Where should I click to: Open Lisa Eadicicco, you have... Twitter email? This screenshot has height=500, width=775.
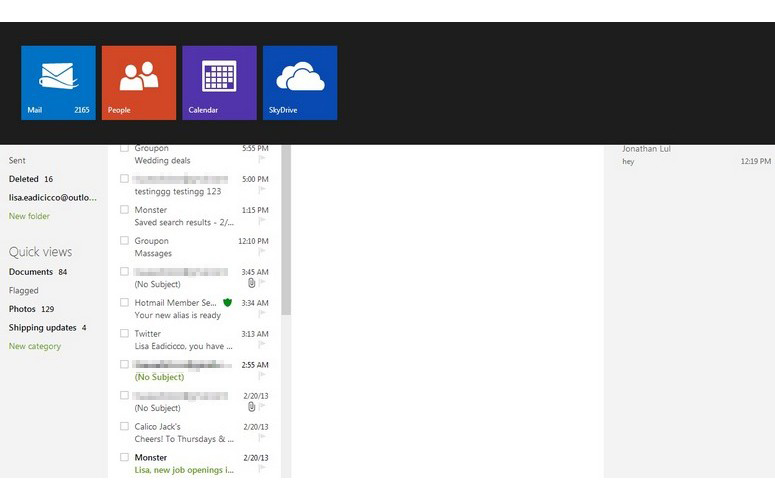183,346
